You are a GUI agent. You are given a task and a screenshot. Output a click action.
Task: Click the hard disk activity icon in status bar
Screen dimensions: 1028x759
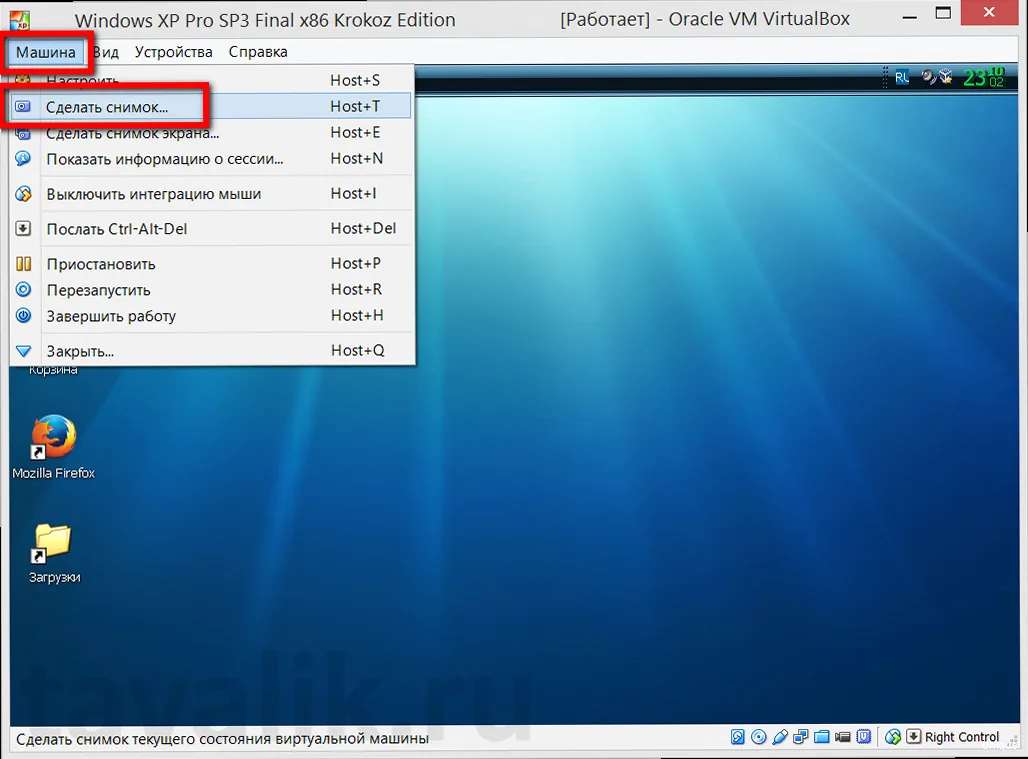(x=738, y=737)
